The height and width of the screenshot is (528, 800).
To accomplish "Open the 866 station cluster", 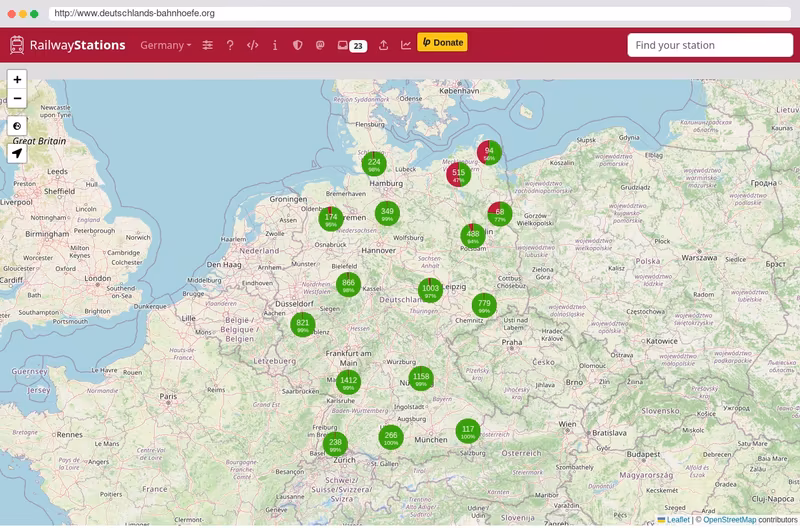I will 348,285.
